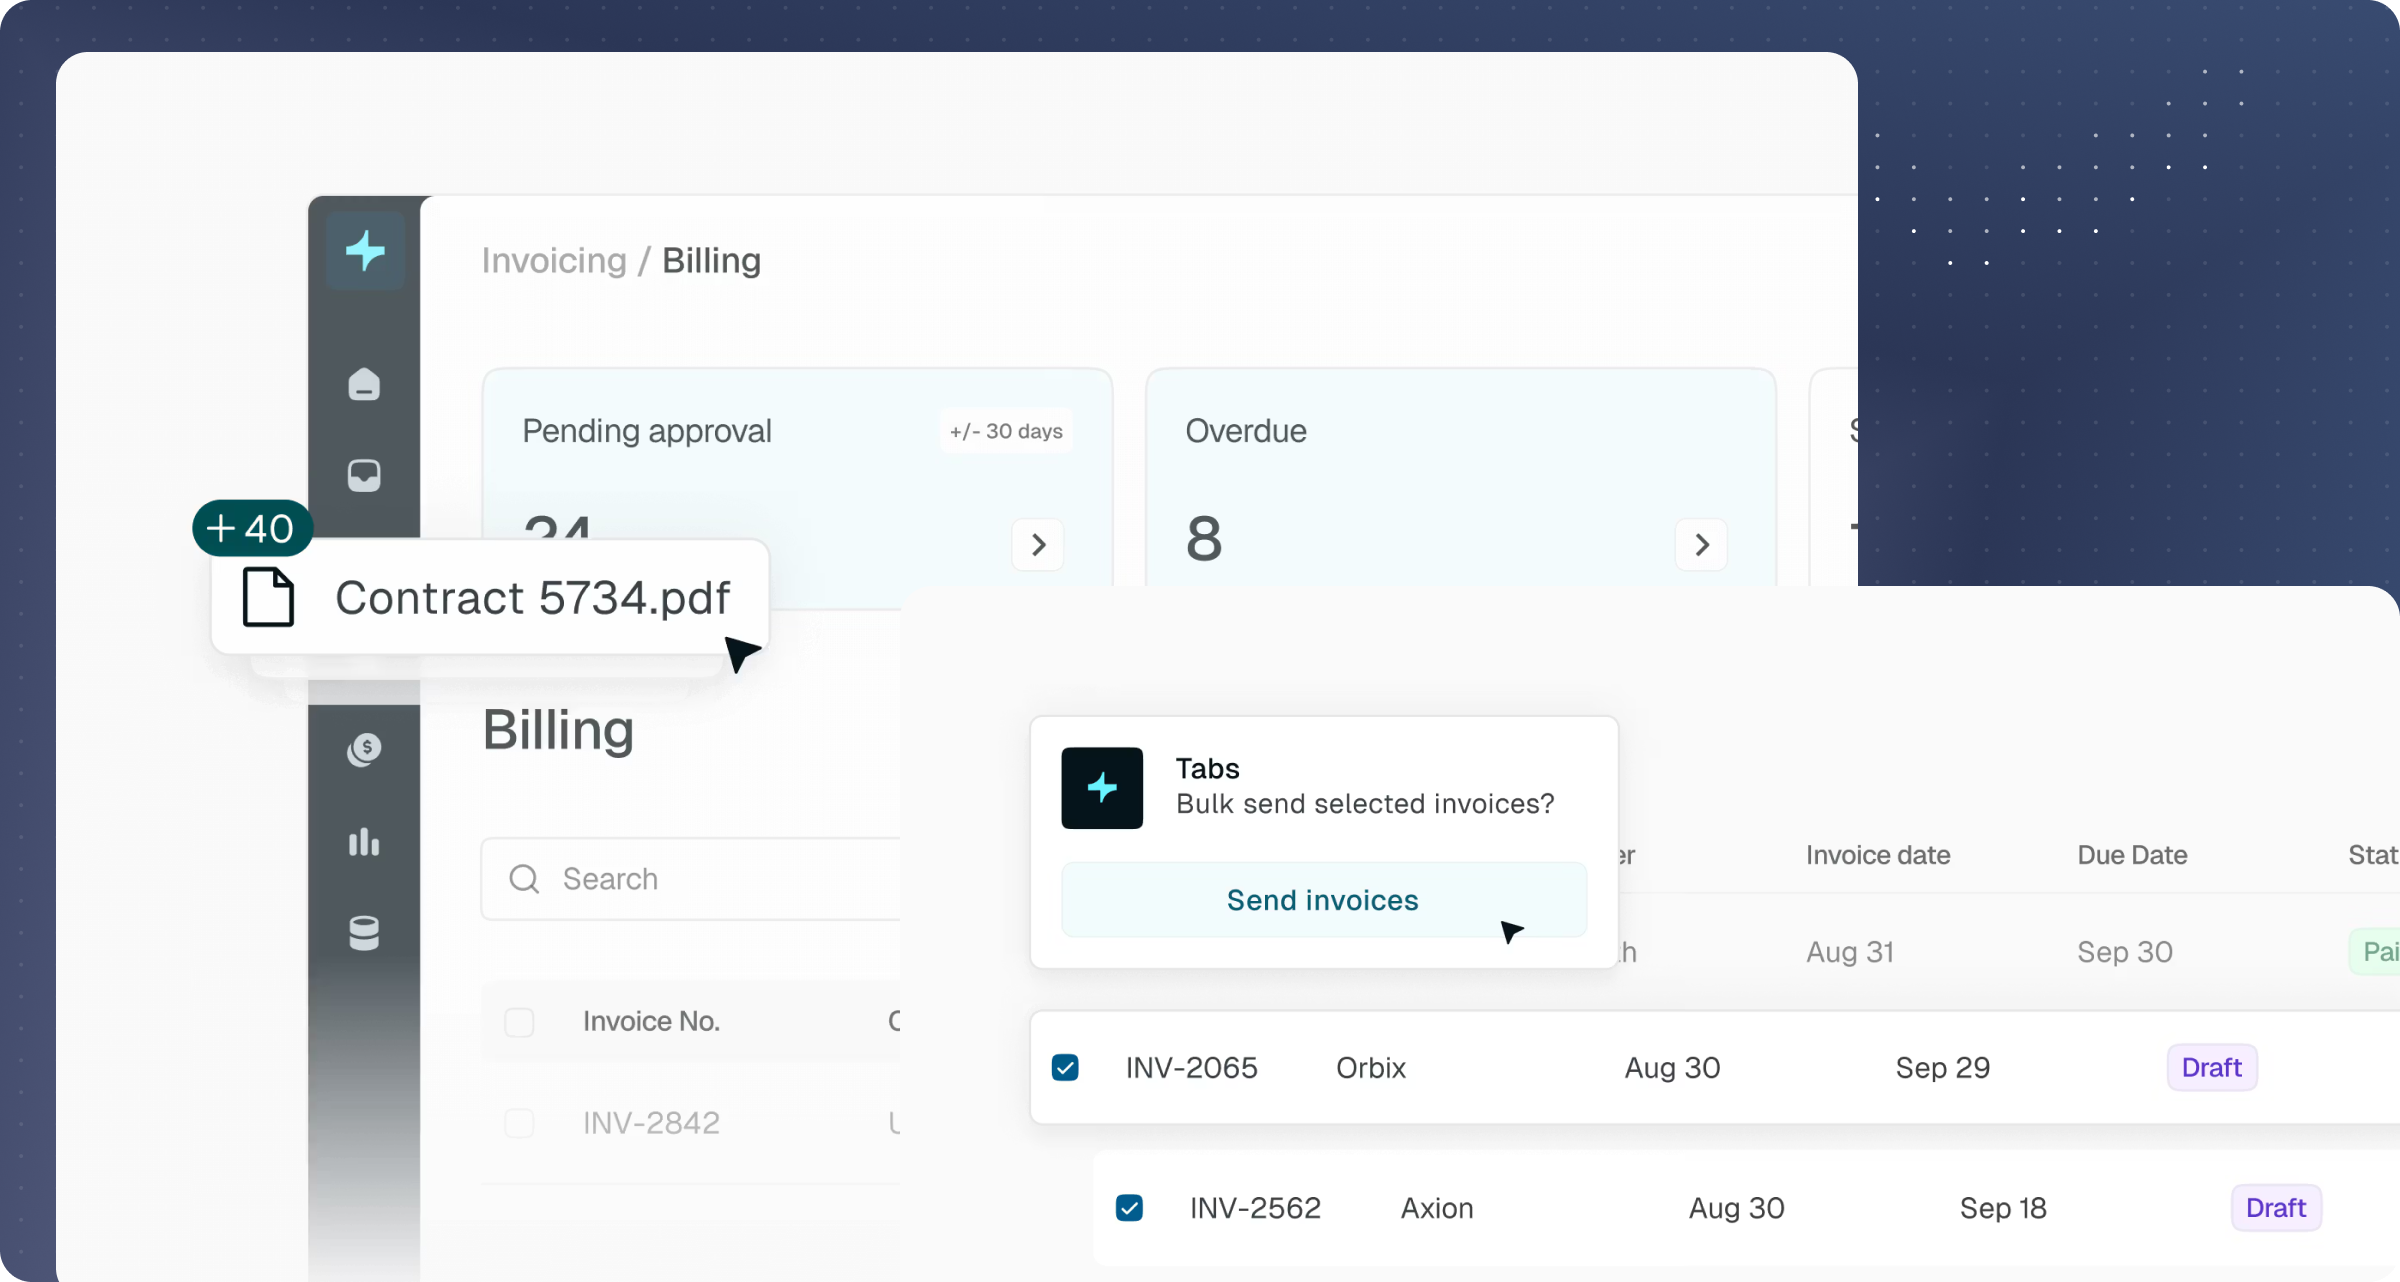Click the Contract 5734.pdf document icon
Viewport: 2400px width, 1282px height.
[269, 598]
